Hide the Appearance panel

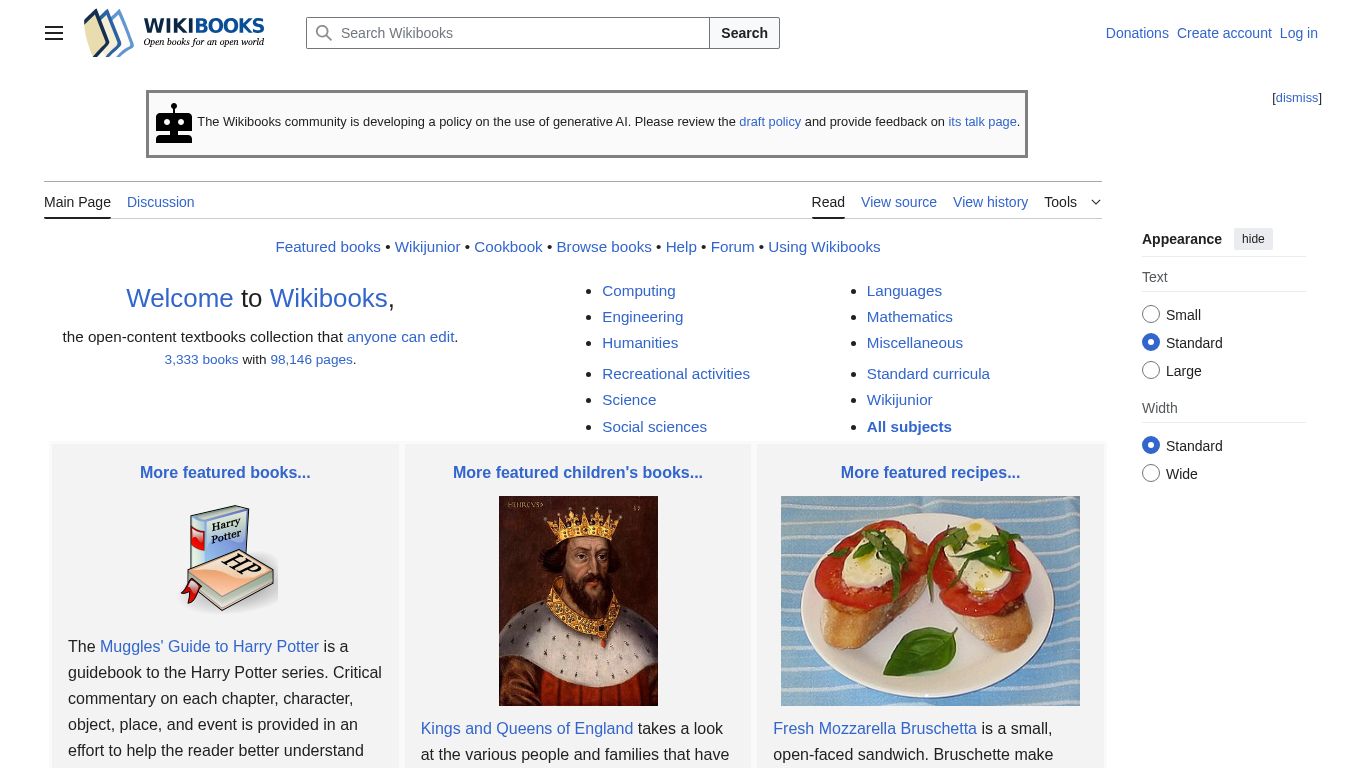(x=1253, y=239)
